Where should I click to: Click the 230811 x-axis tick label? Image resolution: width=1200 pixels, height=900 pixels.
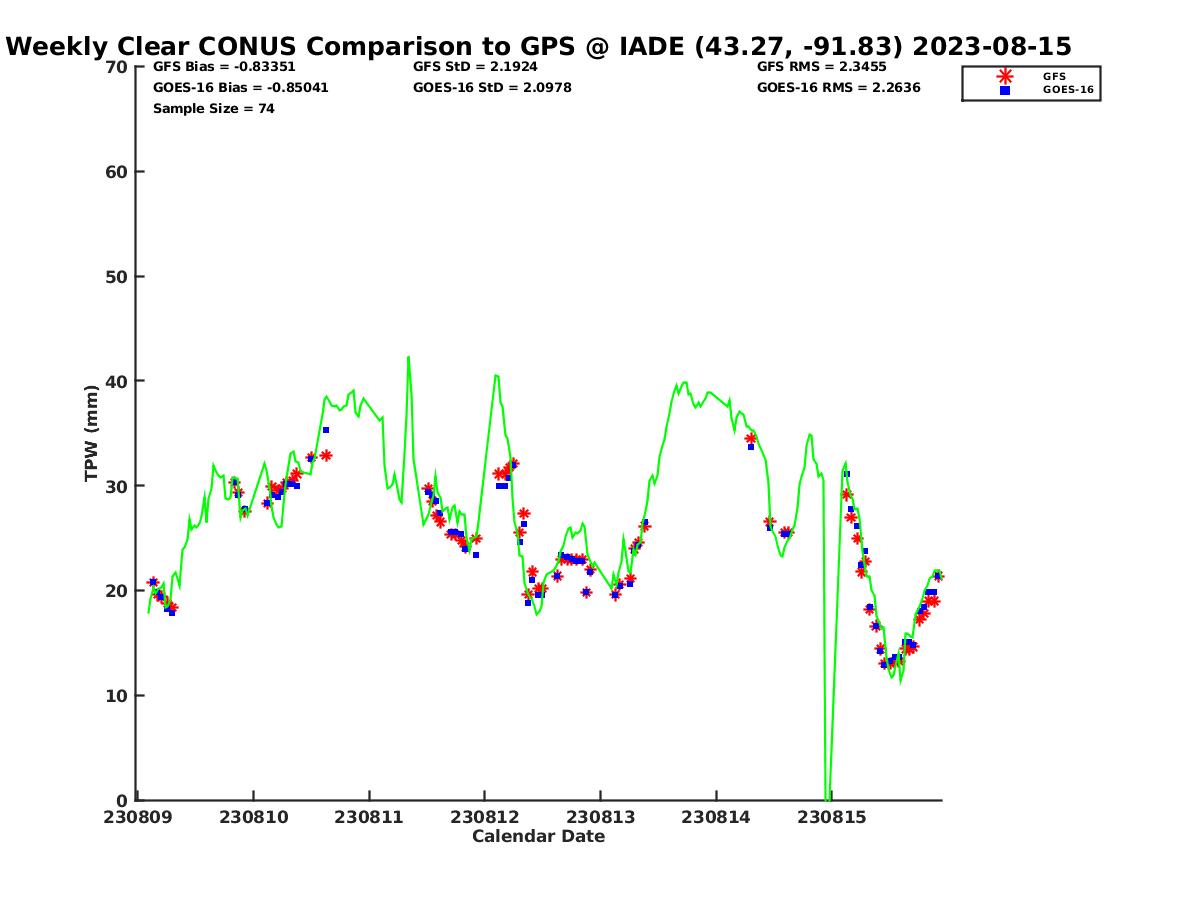[x=369, y=817]
